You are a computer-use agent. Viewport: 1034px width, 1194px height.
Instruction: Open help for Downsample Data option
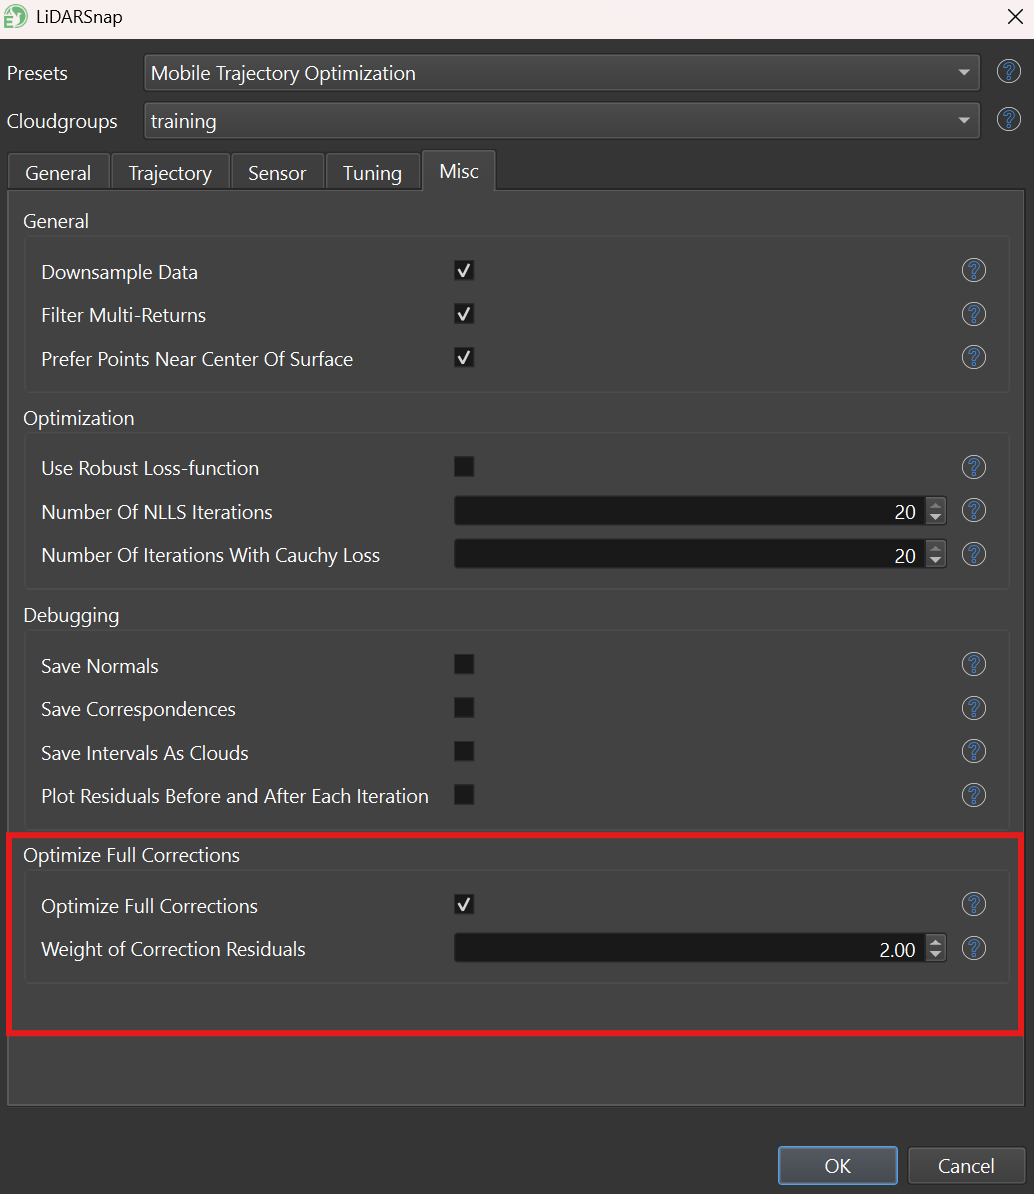click(x=973, y=271)
